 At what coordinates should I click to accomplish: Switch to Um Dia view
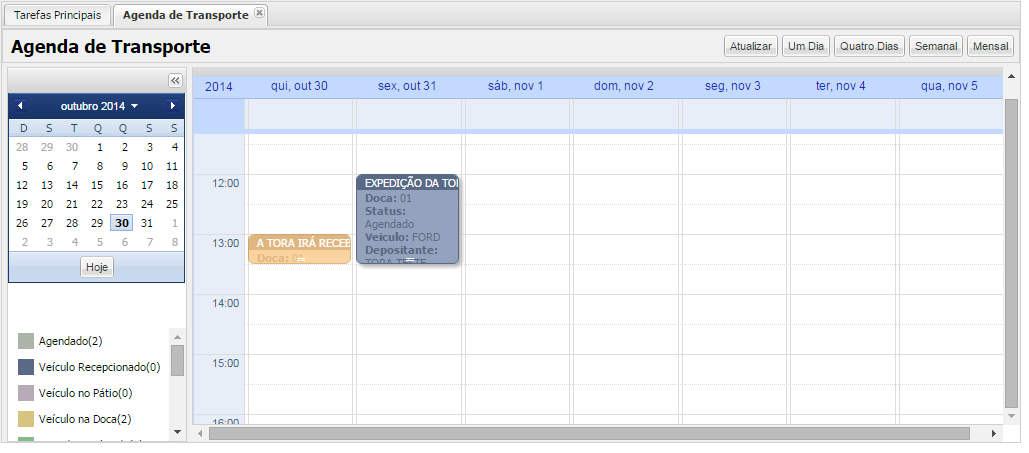tap(806, 47)
